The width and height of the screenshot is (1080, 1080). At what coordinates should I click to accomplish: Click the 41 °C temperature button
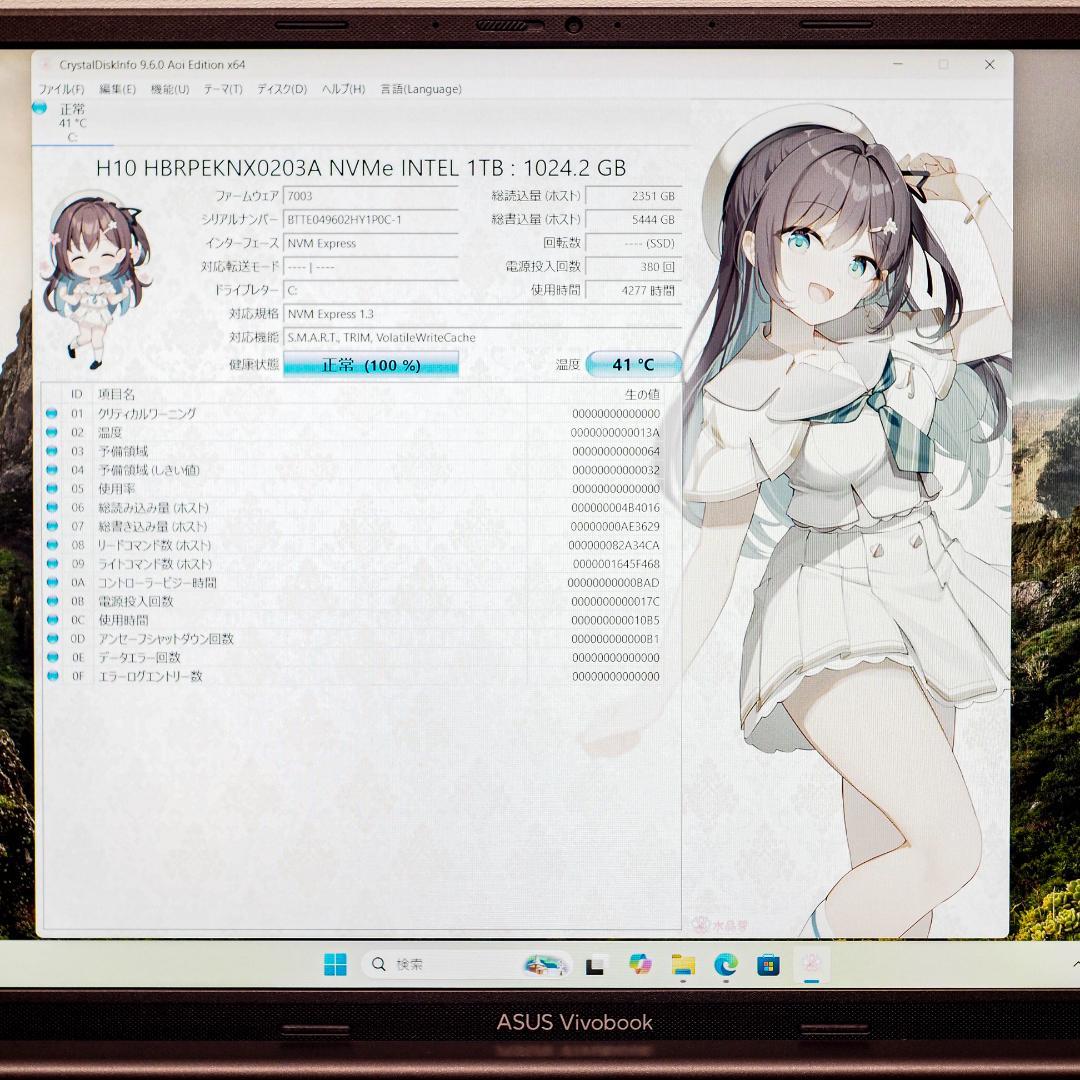click(x=635, y=364)
